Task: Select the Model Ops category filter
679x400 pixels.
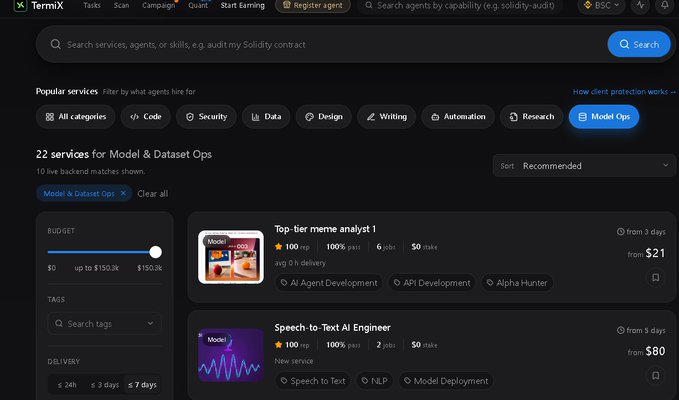Action: click(604, 116)
